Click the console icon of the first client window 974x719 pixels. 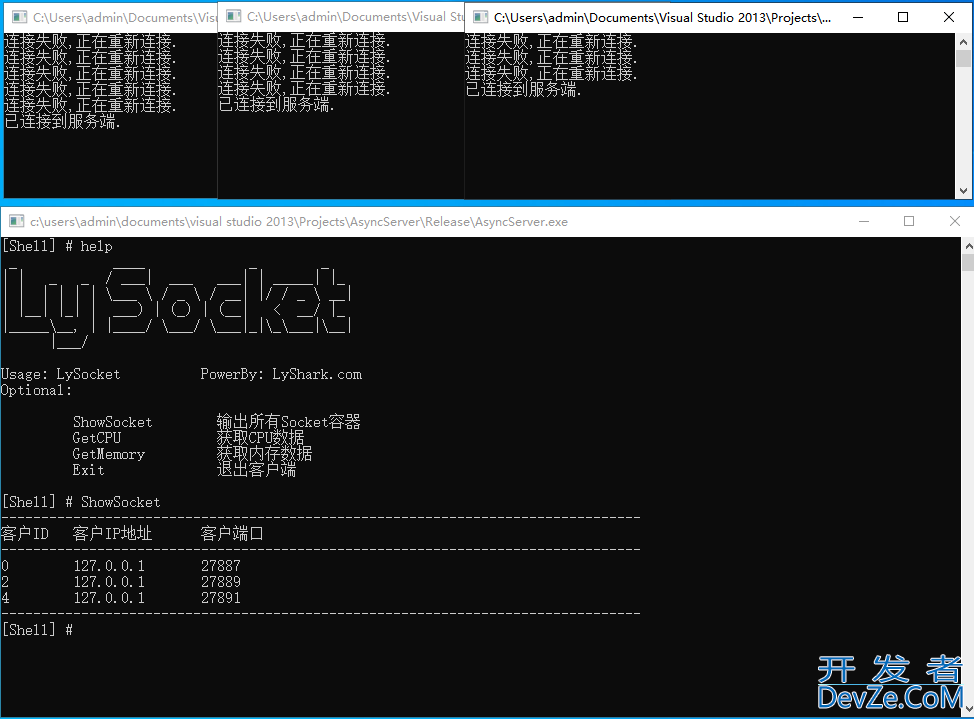click(18, 18)
